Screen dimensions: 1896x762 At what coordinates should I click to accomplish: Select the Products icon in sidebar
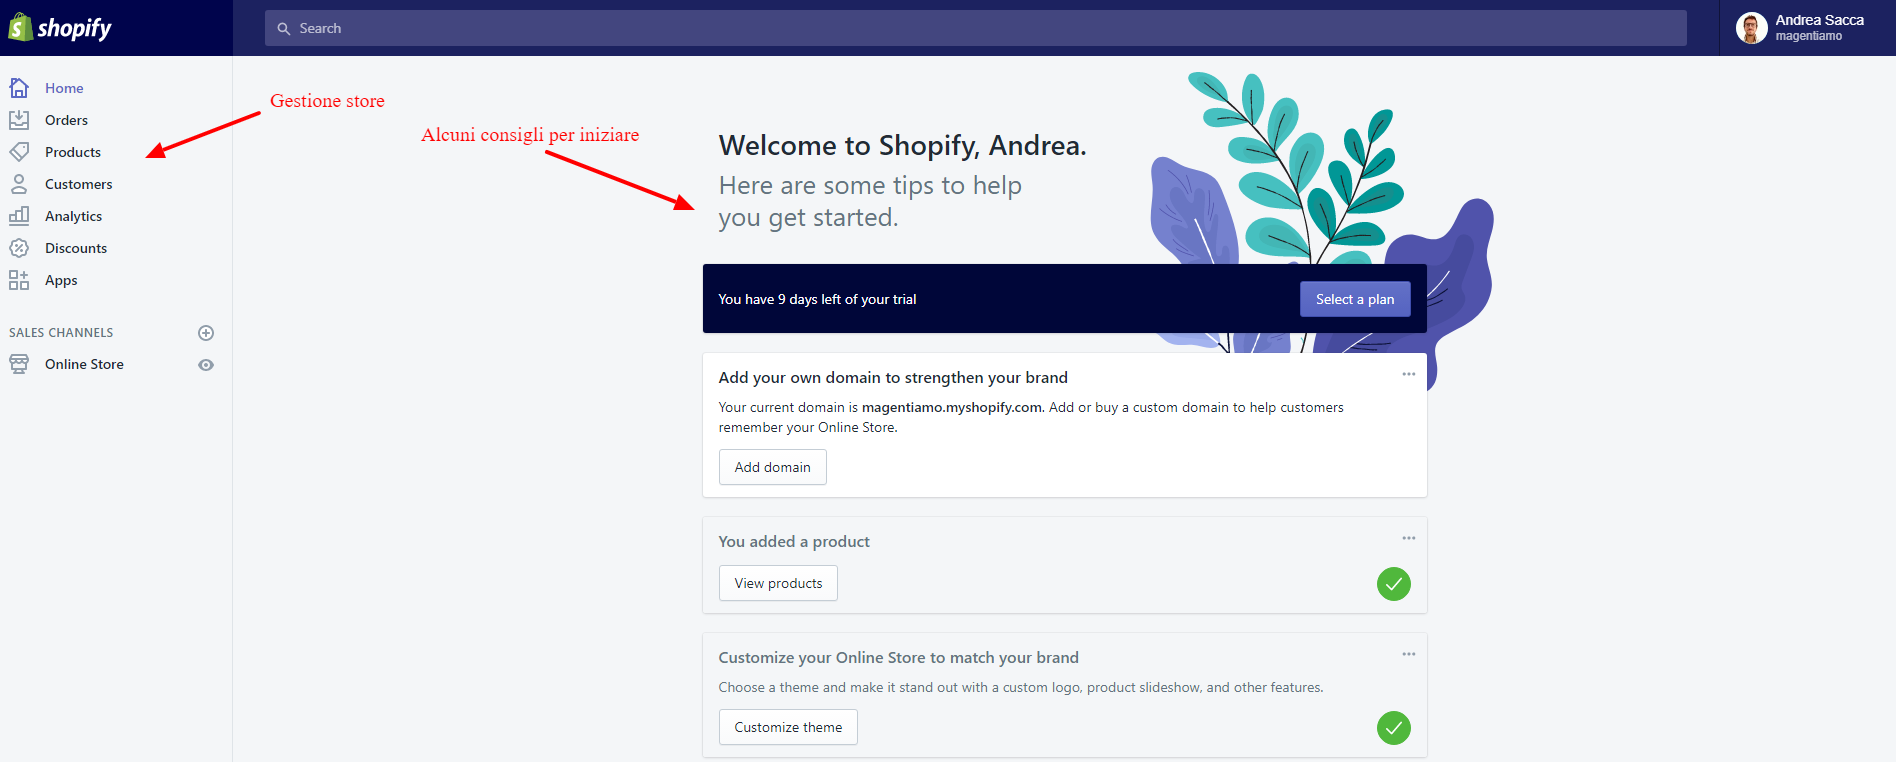(19, 151)
